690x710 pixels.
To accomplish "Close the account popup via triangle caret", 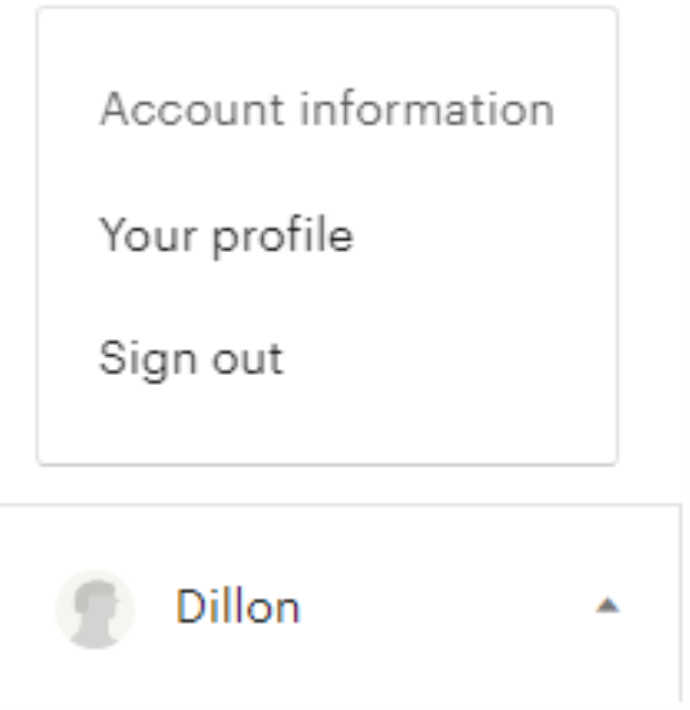I will pyautogui.click(x=607, y=605).
